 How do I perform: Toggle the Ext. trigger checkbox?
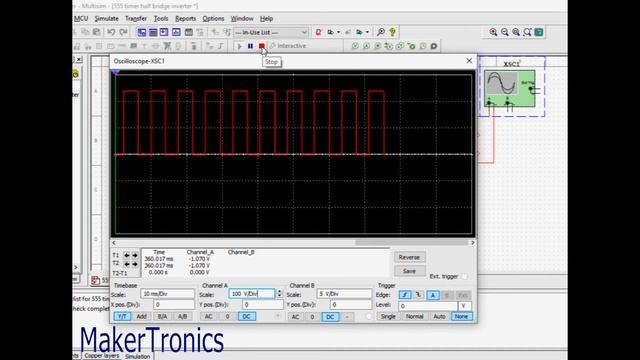(464, 276)
